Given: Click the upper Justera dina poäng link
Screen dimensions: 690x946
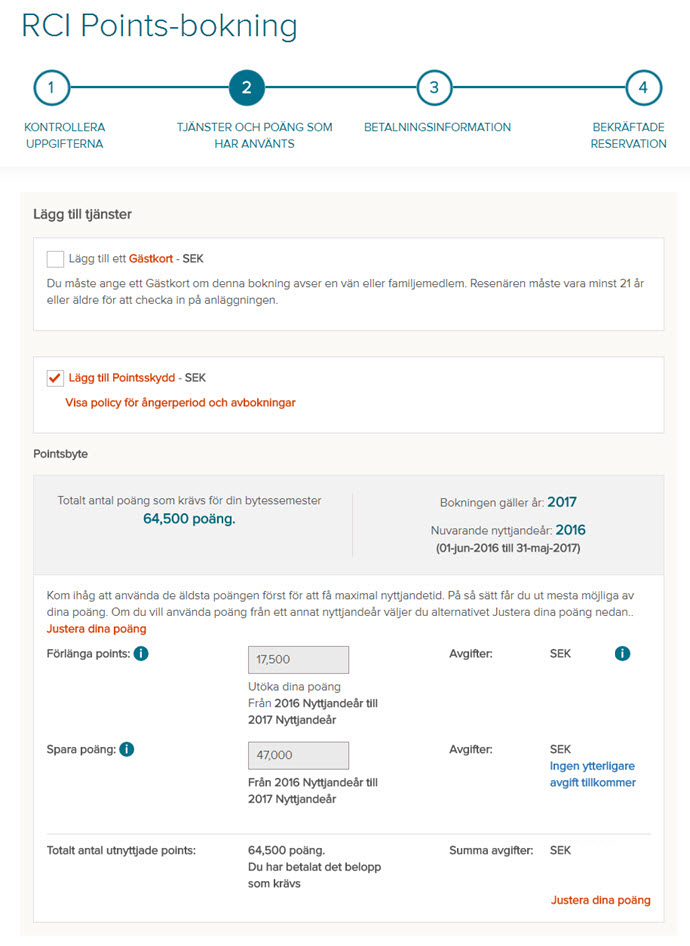Looking at the screenshot, I should point(97,629).
